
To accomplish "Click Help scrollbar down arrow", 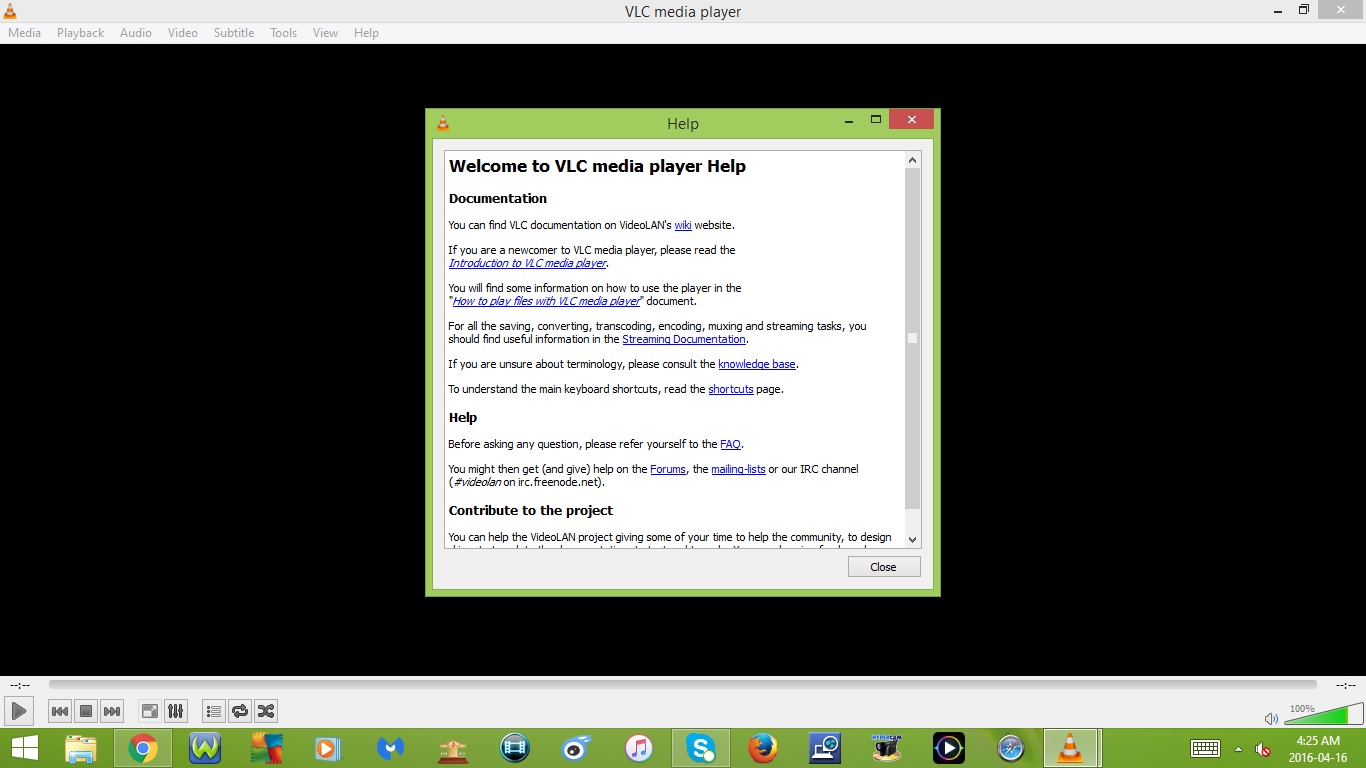I will click(x=912, y=539).
